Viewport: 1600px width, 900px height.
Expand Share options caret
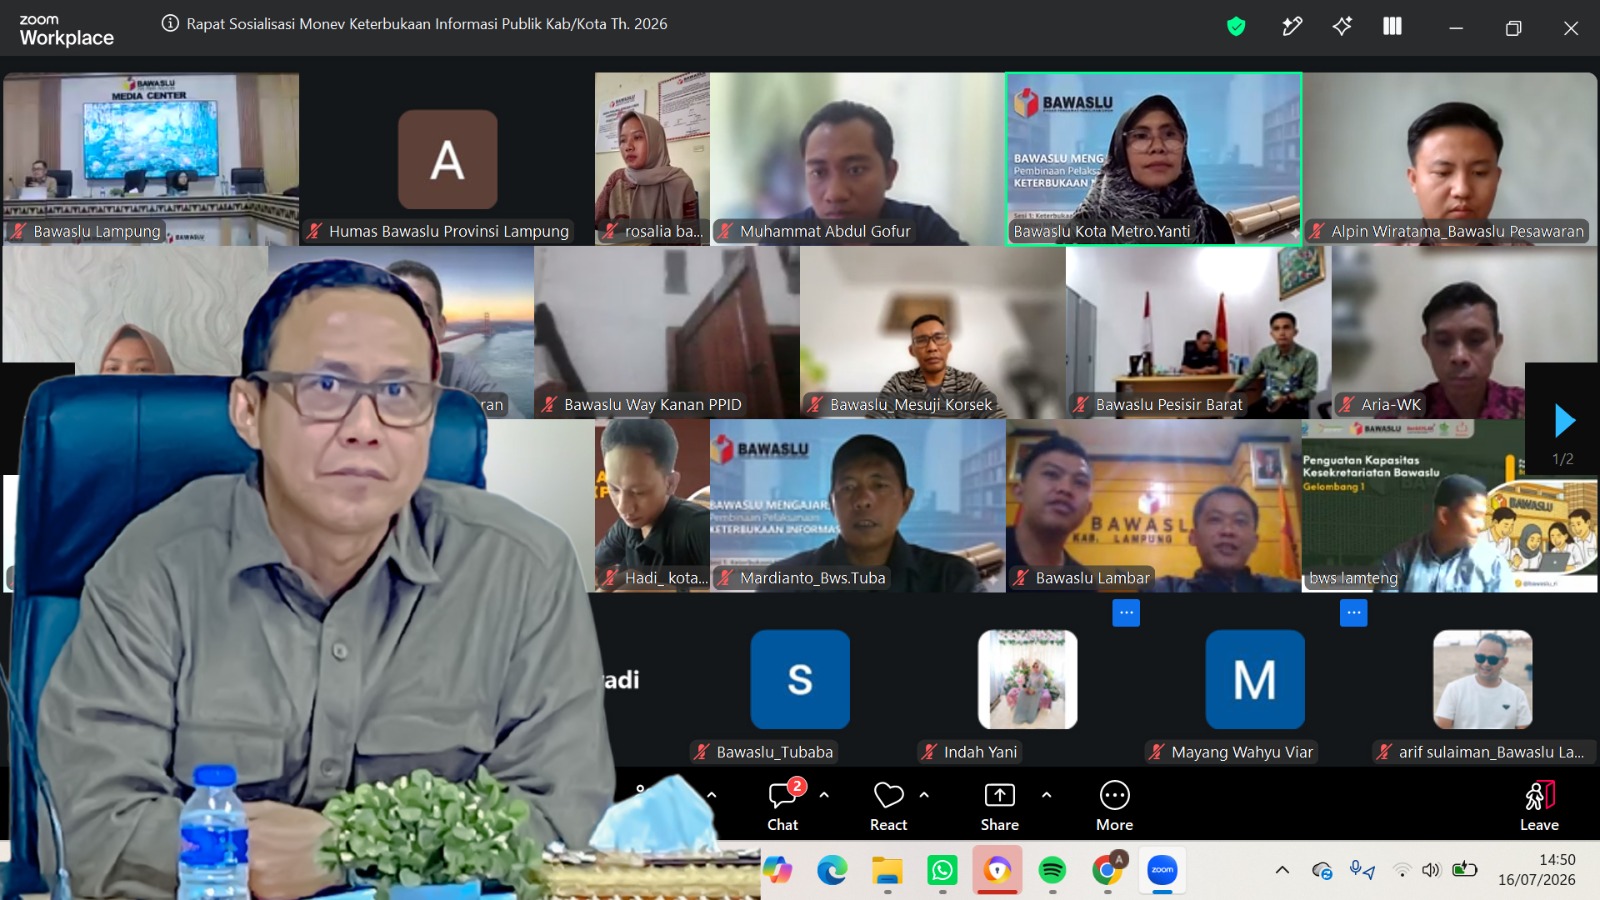pos(1046,795)
